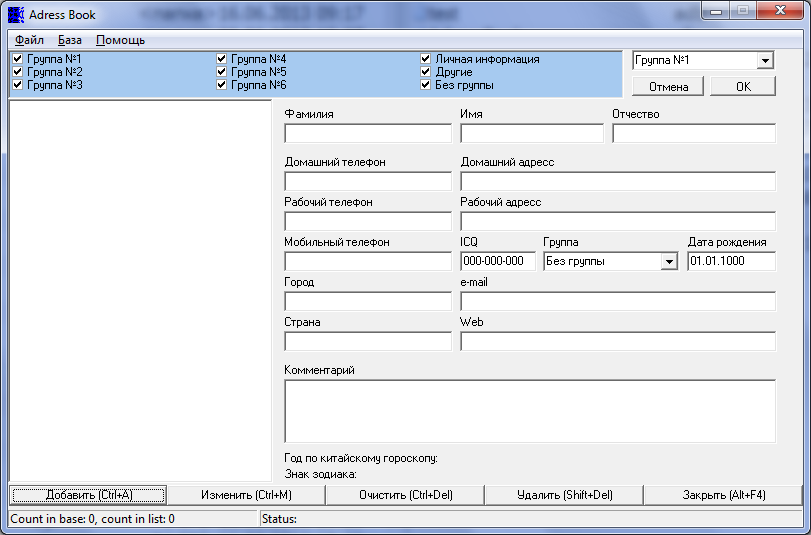This screenshot has height=535, width=811.
Task: Toggle the Без группы filter checkbox
Action: tap(426, 85)
